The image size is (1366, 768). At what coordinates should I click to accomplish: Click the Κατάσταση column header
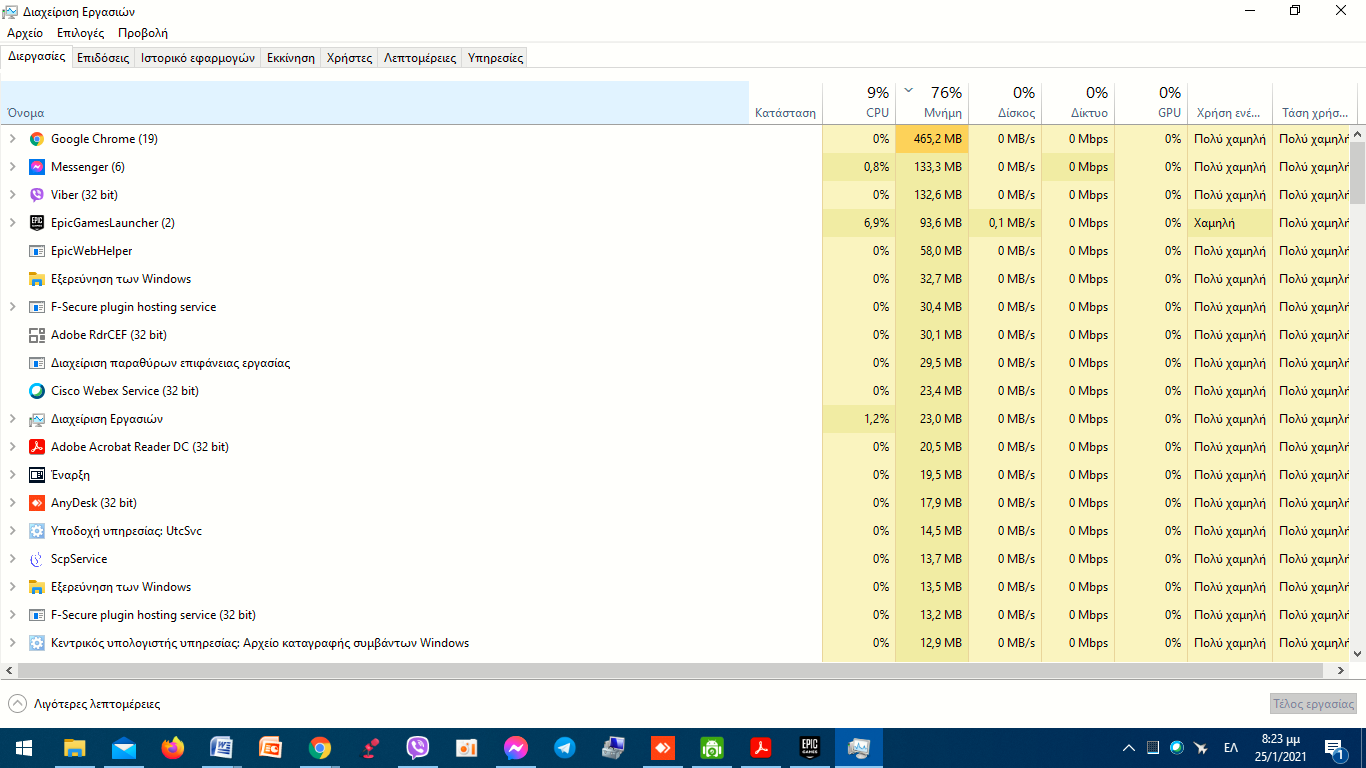(x=785, y=102)
